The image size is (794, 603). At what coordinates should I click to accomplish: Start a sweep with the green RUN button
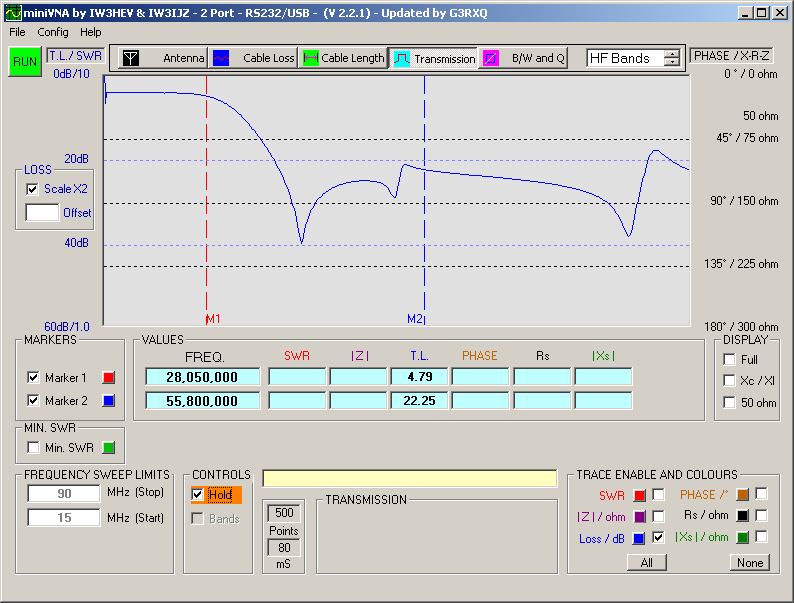pyautogui.click(x=25, y=62)
